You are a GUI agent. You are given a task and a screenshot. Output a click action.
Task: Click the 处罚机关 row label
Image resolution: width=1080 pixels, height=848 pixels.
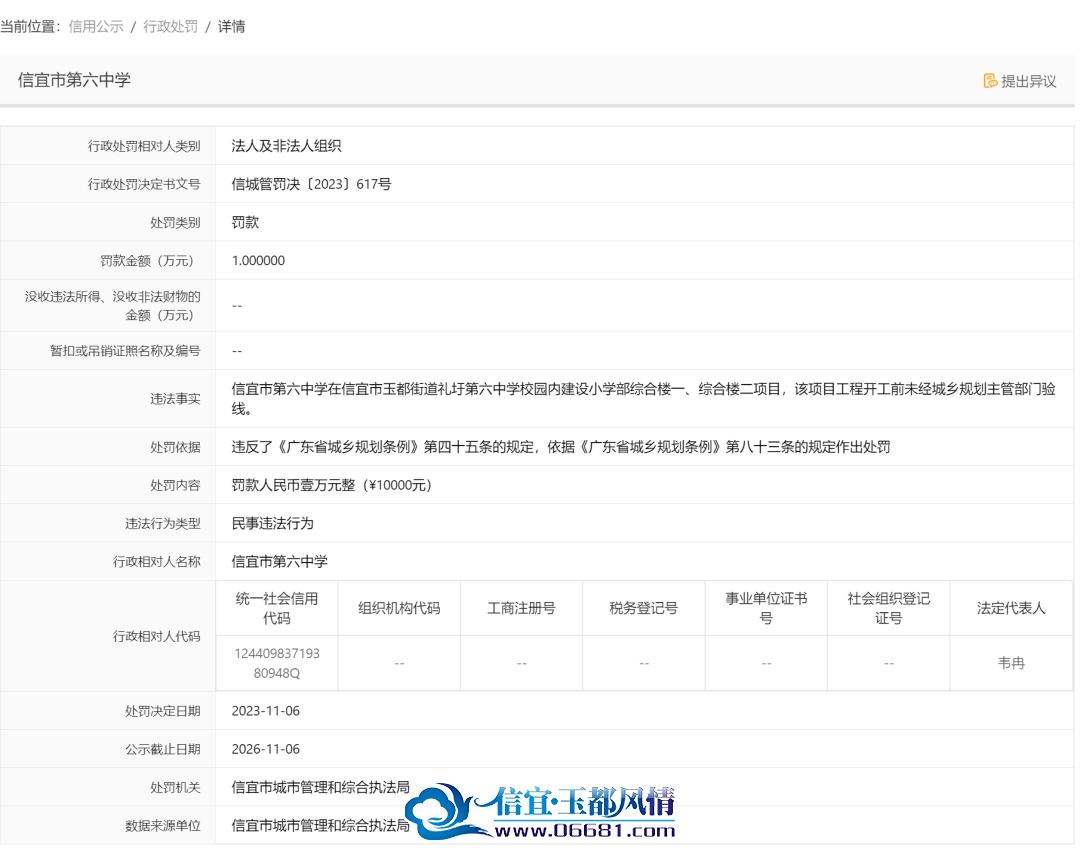point(175,788)
